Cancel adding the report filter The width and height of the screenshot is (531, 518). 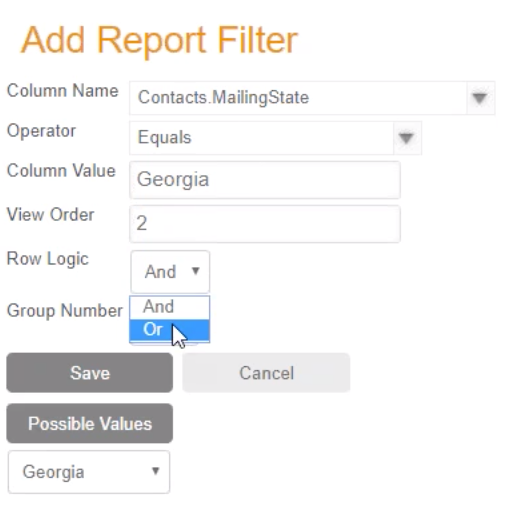266,373
